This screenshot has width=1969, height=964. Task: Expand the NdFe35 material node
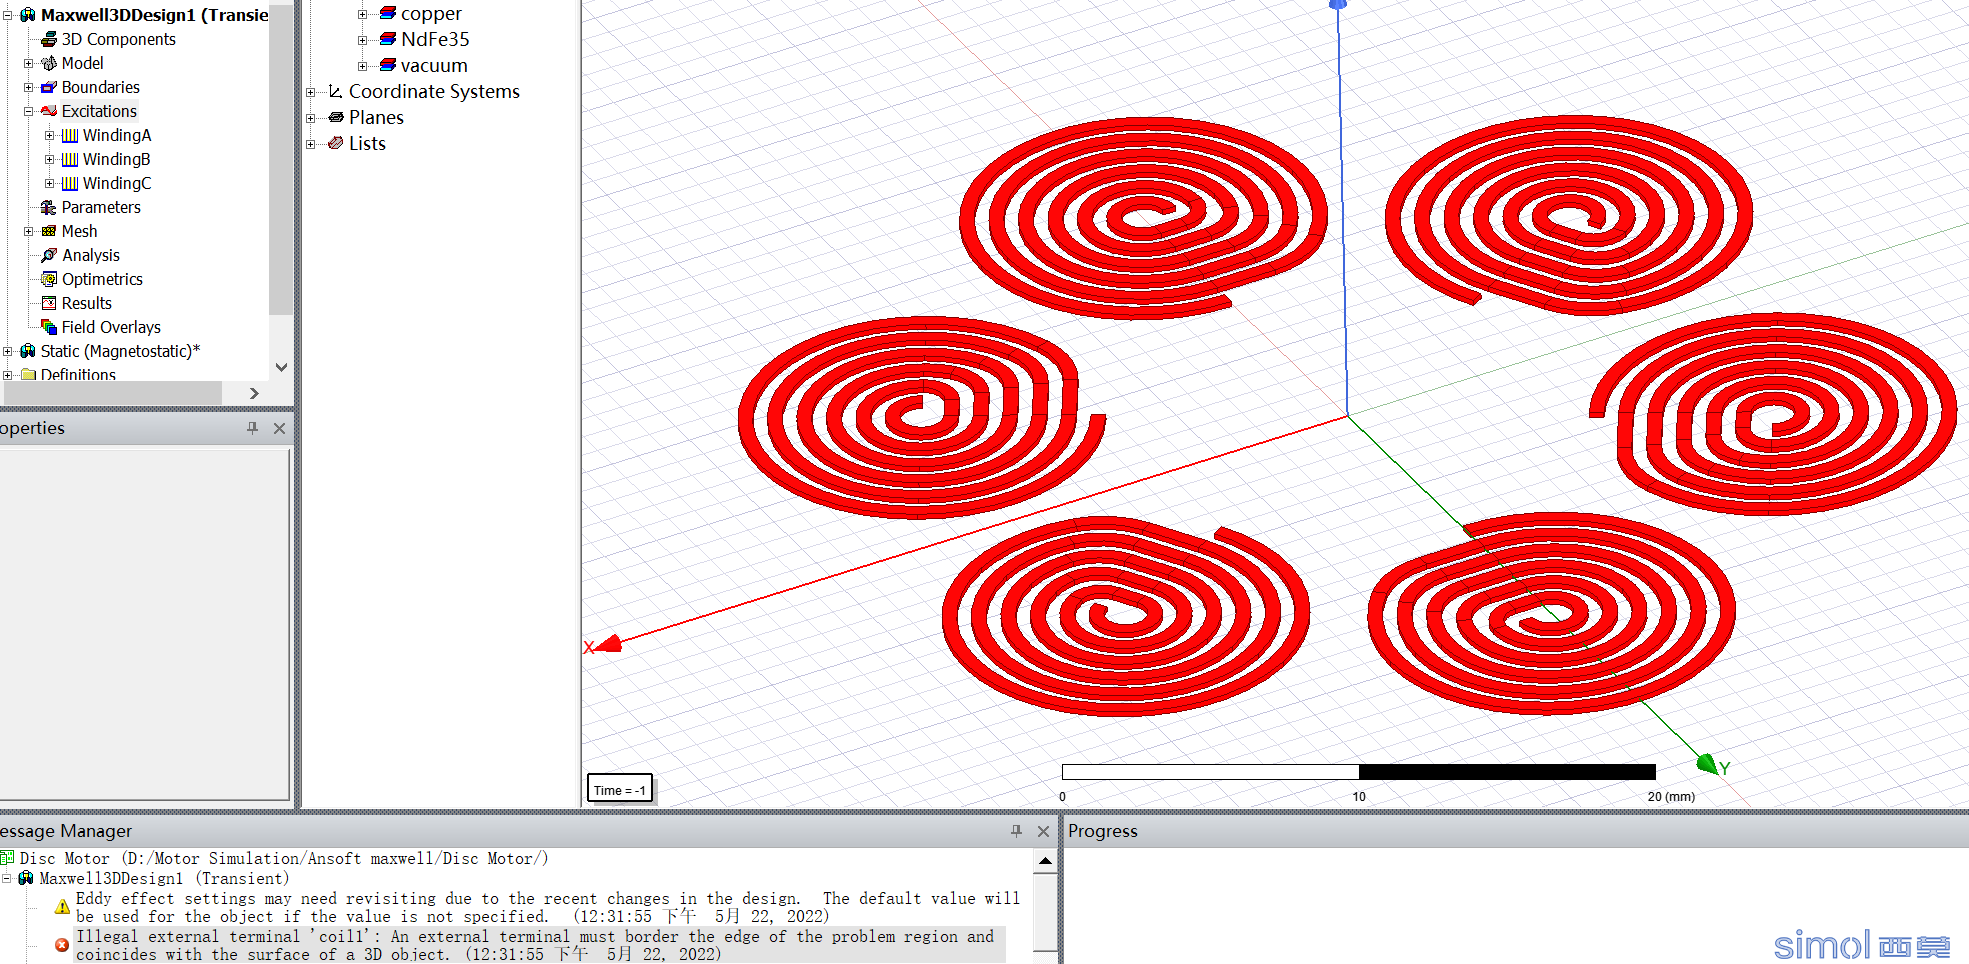tap(362, 40)
